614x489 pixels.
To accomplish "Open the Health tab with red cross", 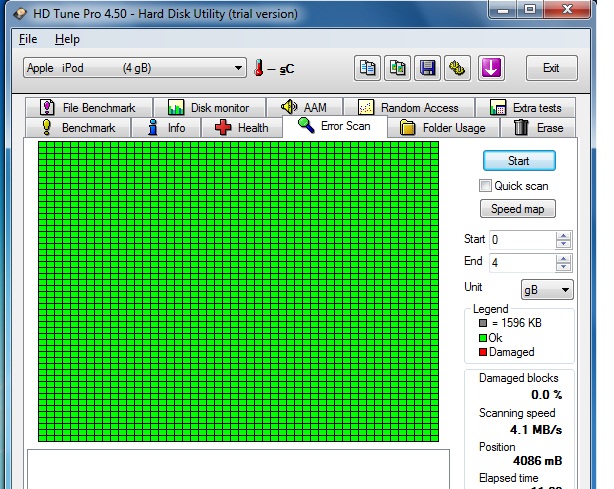I will point(241,128).
